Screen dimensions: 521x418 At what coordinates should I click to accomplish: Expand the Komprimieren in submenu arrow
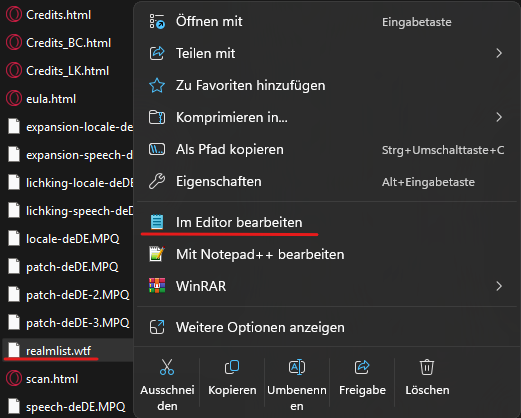(x=499, y=117)
